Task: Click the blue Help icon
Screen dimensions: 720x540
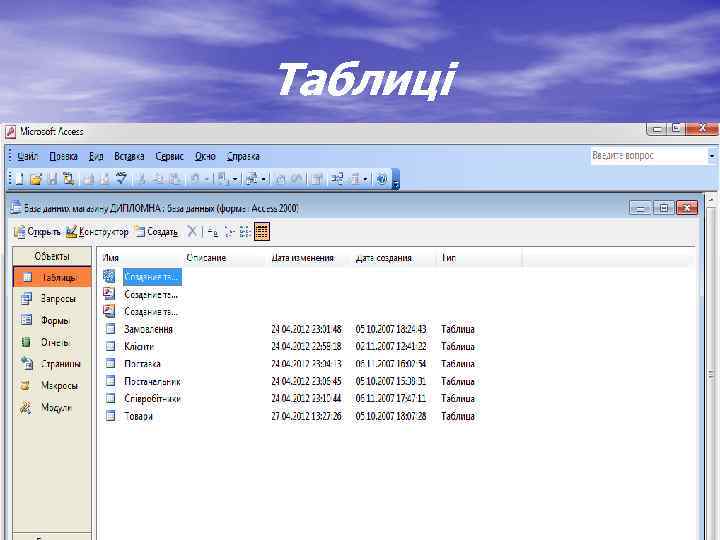Action: coord(382,179)
